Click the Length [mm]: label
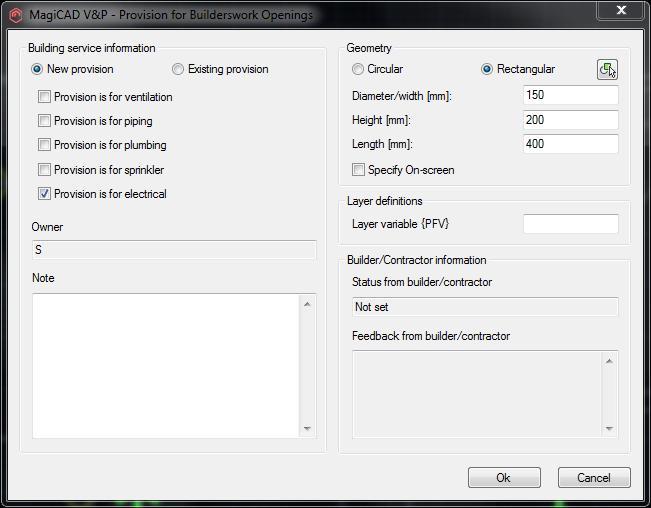Image resolution: width=651 pixels, height=508 pixels. click(382, 144)
